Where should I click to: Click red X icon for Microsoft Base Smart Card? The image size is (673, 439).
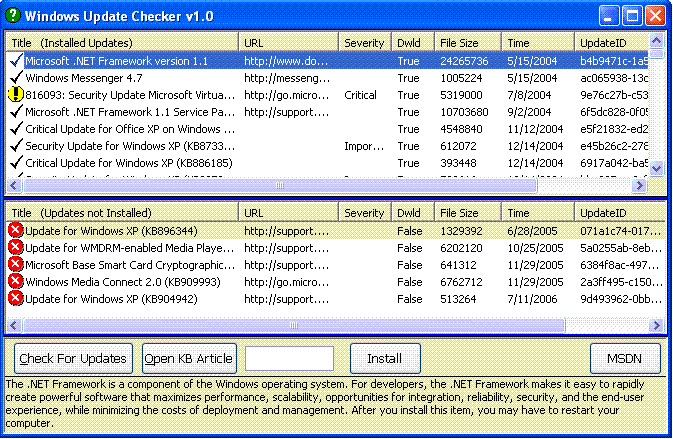click(16, 265)
